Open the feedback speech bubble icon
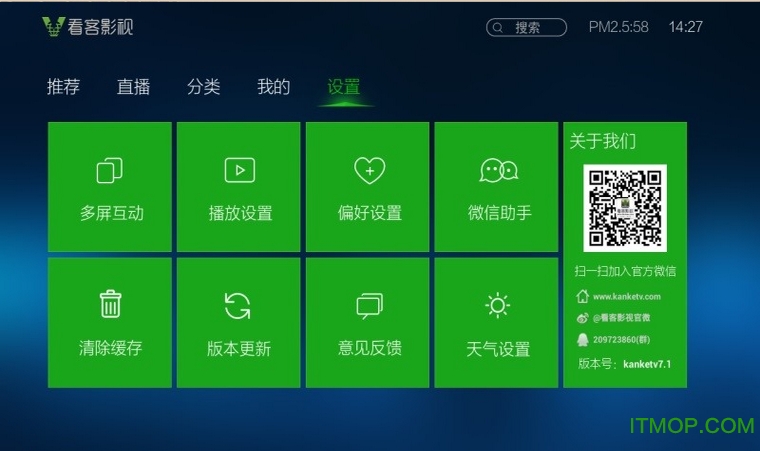 (369, 306)
